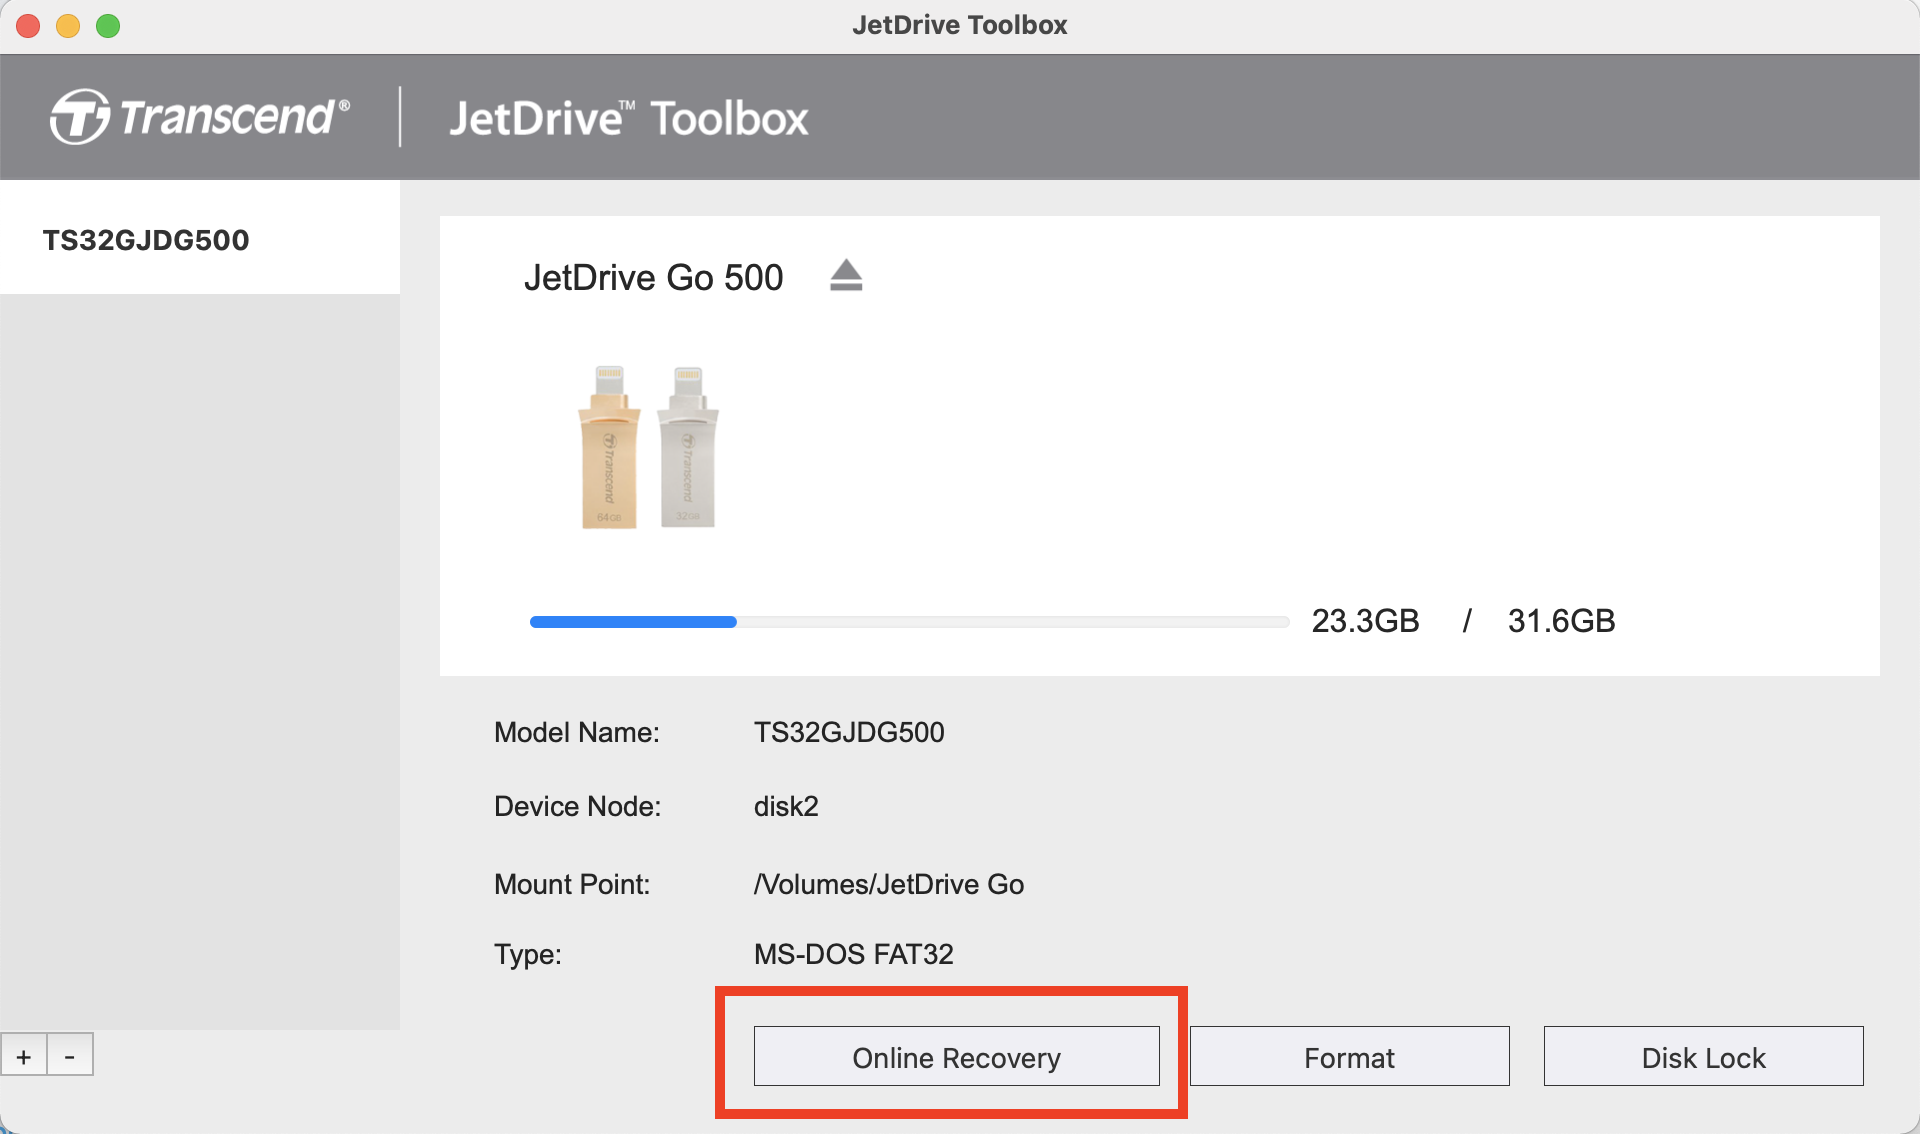Image resolution: width=1920 pixels, height=1134 pixels.
Task: Minimize the window with yellow button
Action: (68, 26)
